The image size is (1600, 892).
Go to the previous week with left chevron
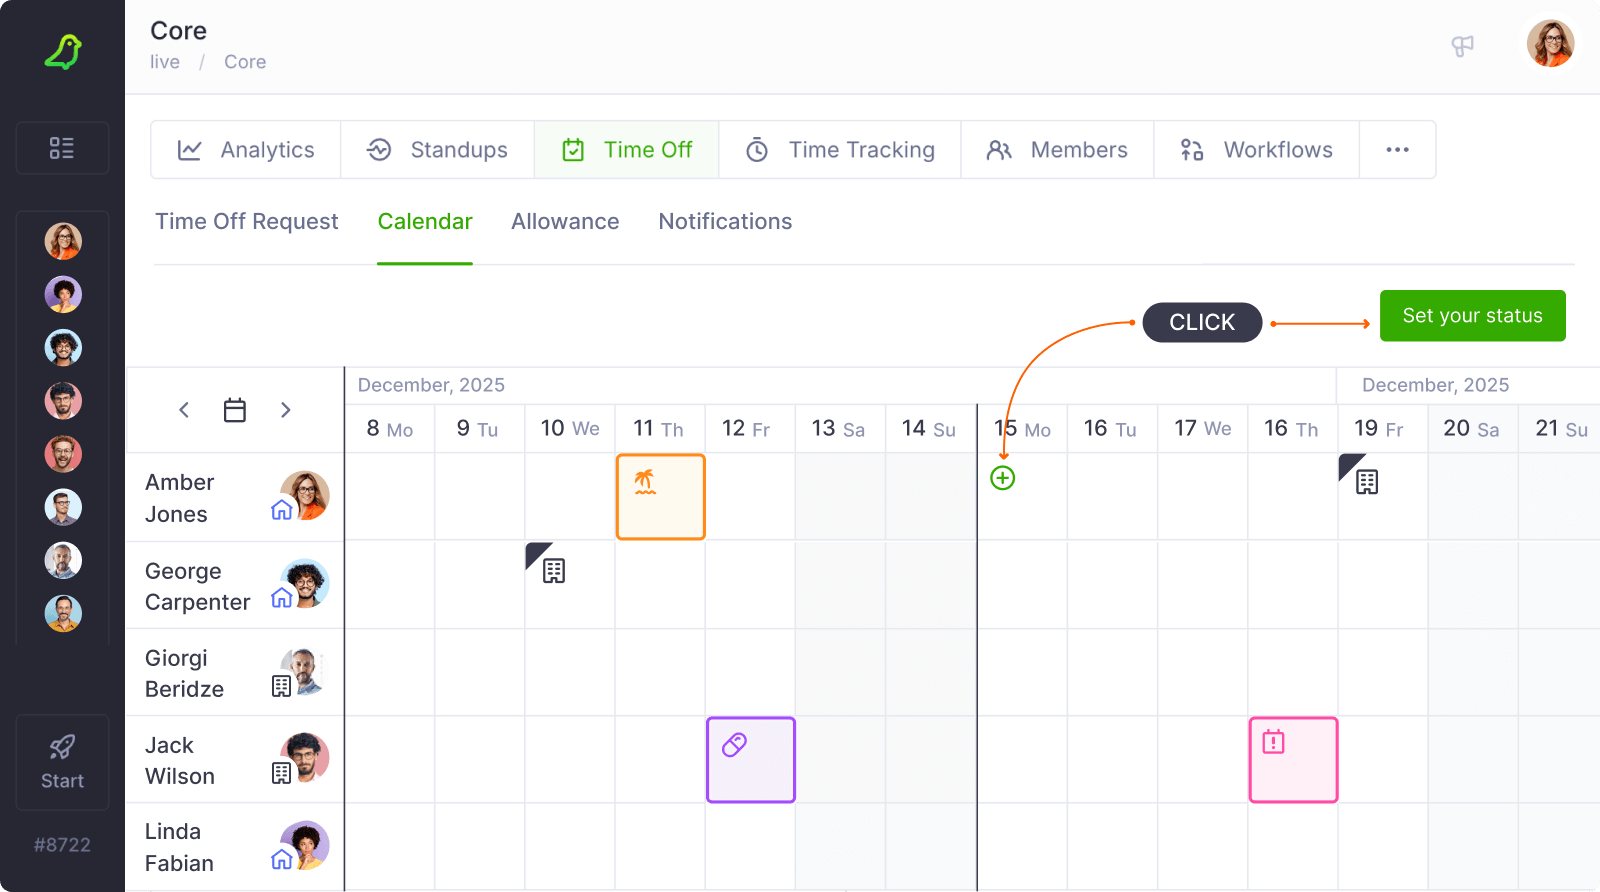coord(184,410)
